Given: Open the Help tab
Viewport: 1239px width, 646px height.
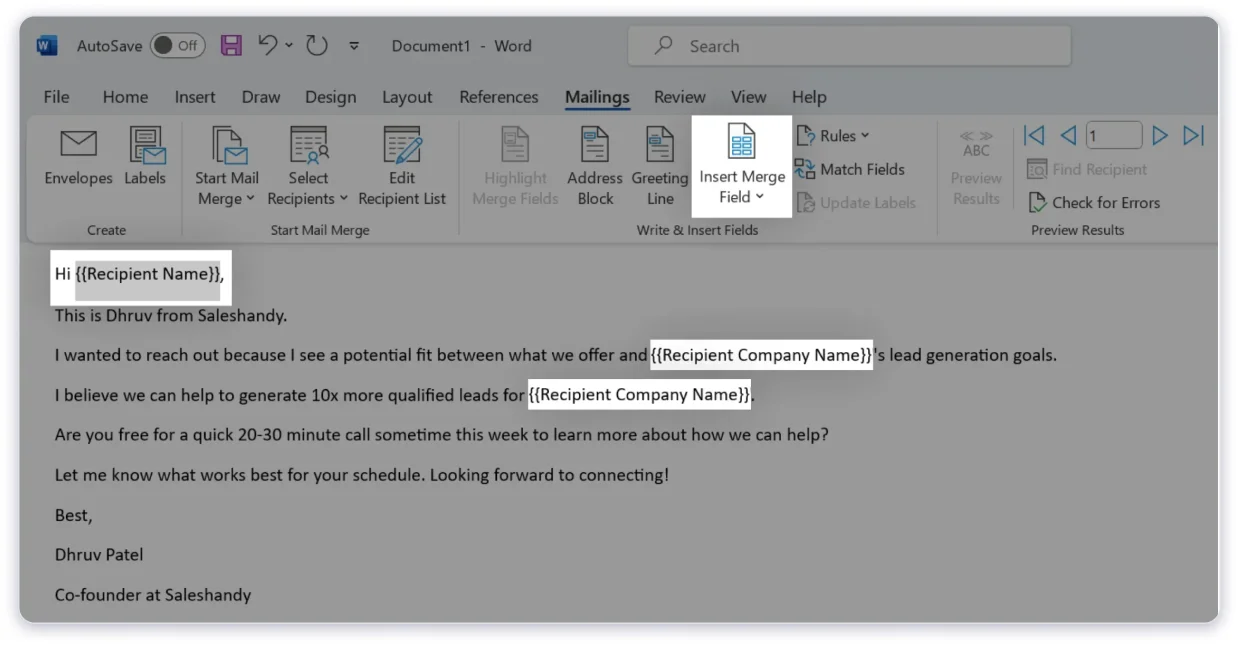Looking at the screenshot, I should (809, 97).
